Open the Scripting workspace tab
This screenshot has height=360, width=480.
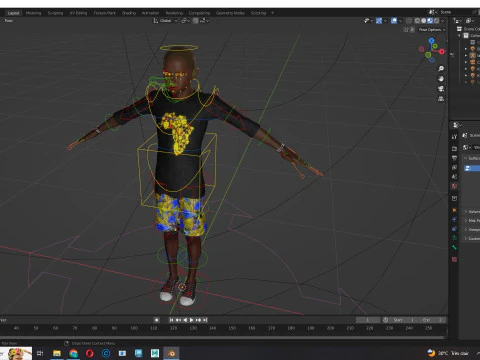[258, 13]
